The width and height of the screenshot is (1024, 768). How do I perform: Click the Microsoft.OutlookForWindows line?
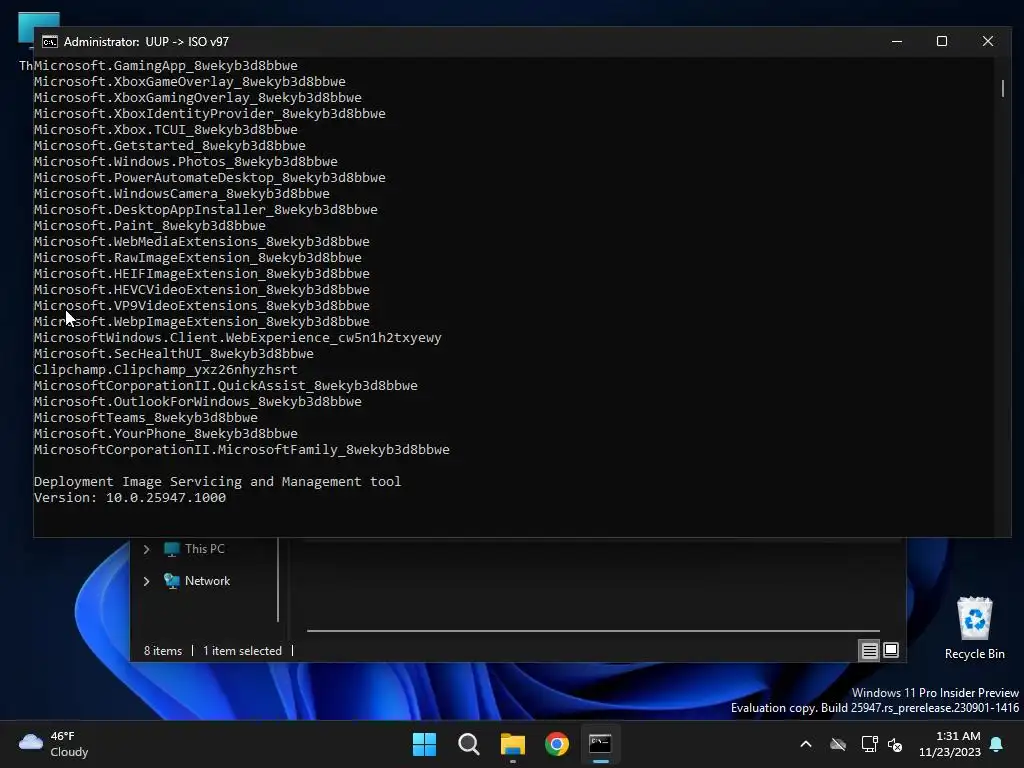pyautogui.click(x=198, y=402)
